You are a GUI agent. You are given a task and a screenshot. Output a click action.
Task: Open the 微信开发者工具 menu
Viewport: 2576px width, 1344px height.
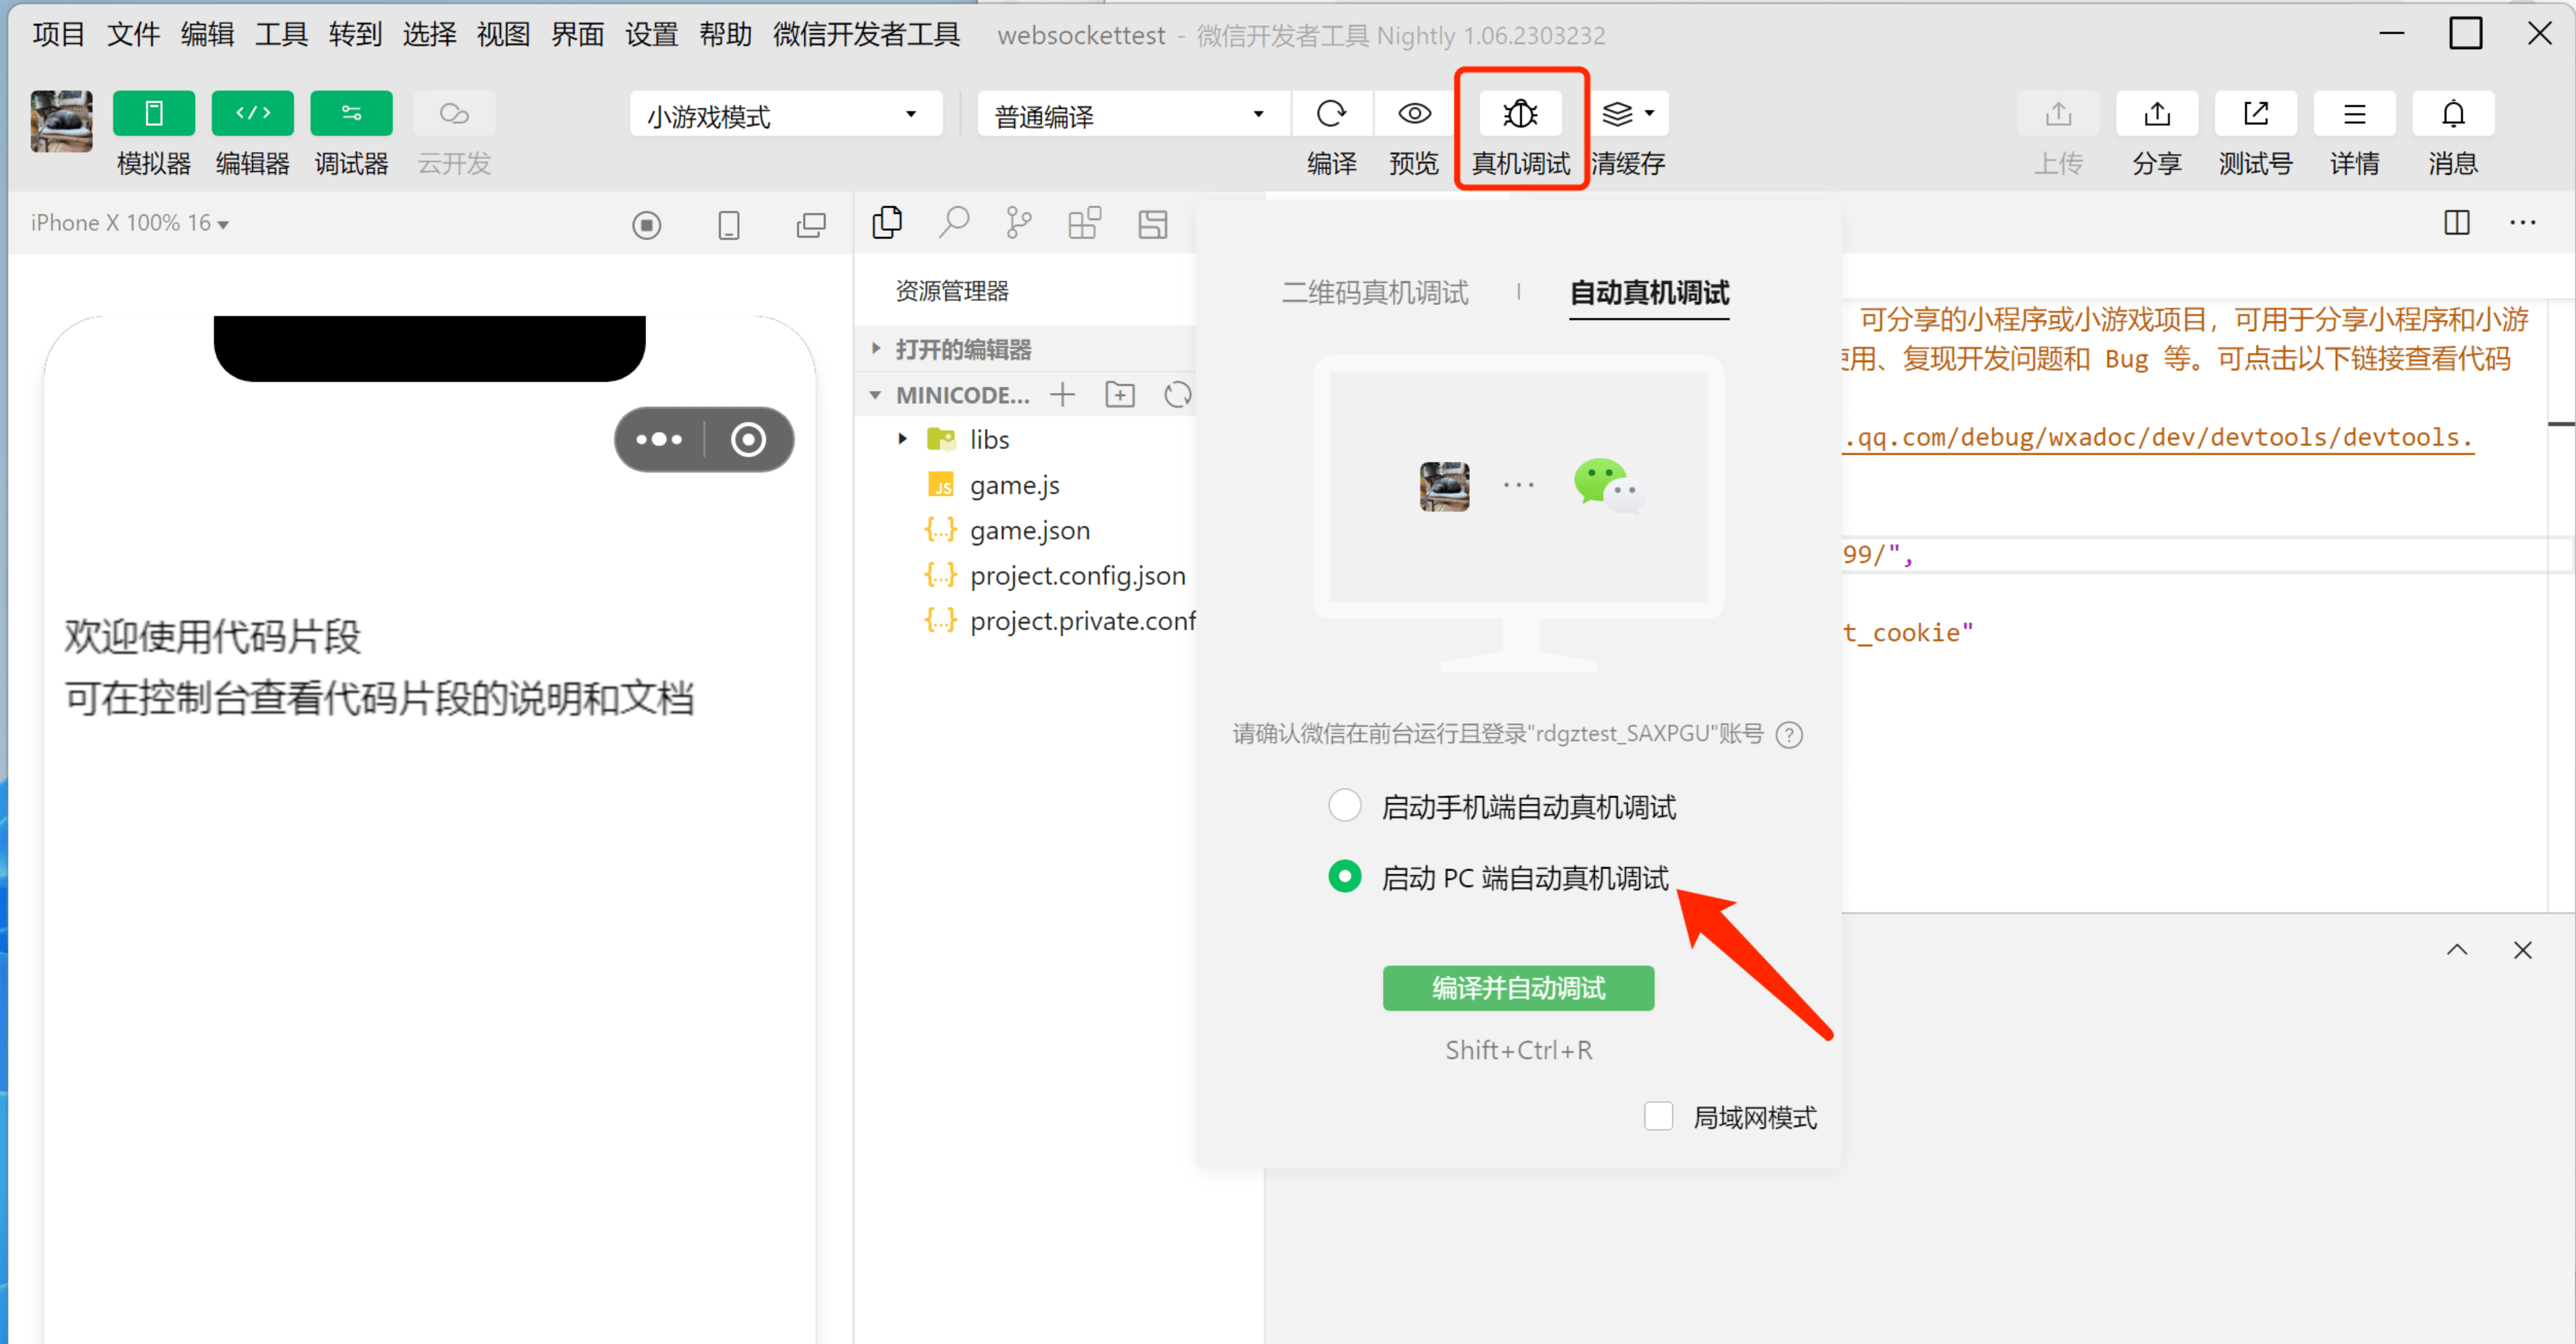point(866,35)
